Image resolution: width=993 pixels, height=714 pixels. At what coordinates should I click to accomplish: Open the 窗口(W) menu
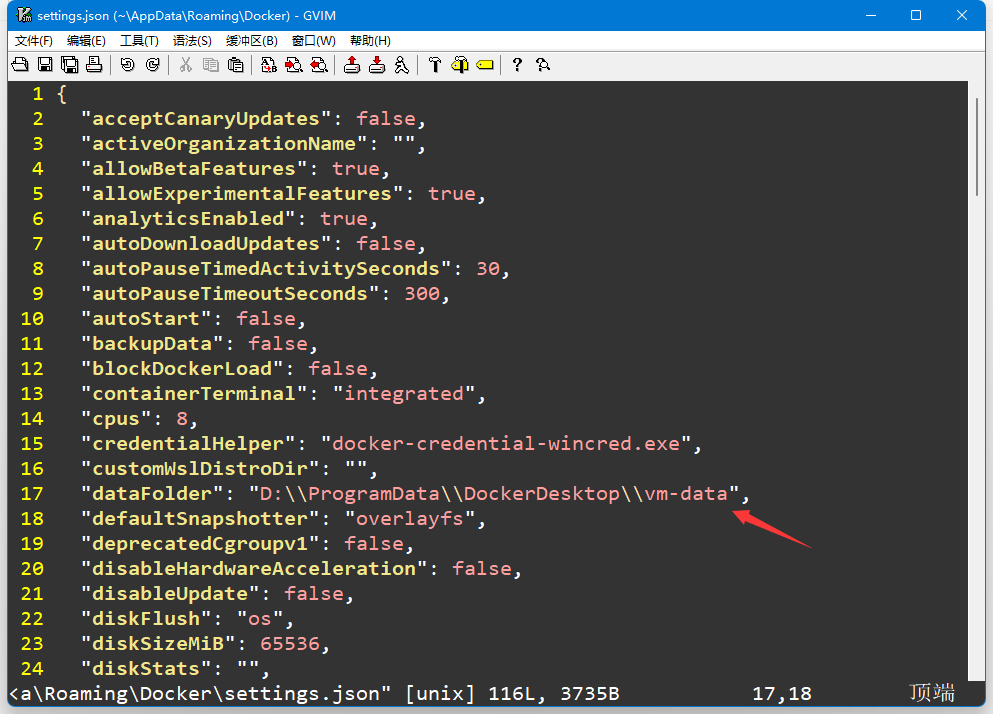pos(313,41)
